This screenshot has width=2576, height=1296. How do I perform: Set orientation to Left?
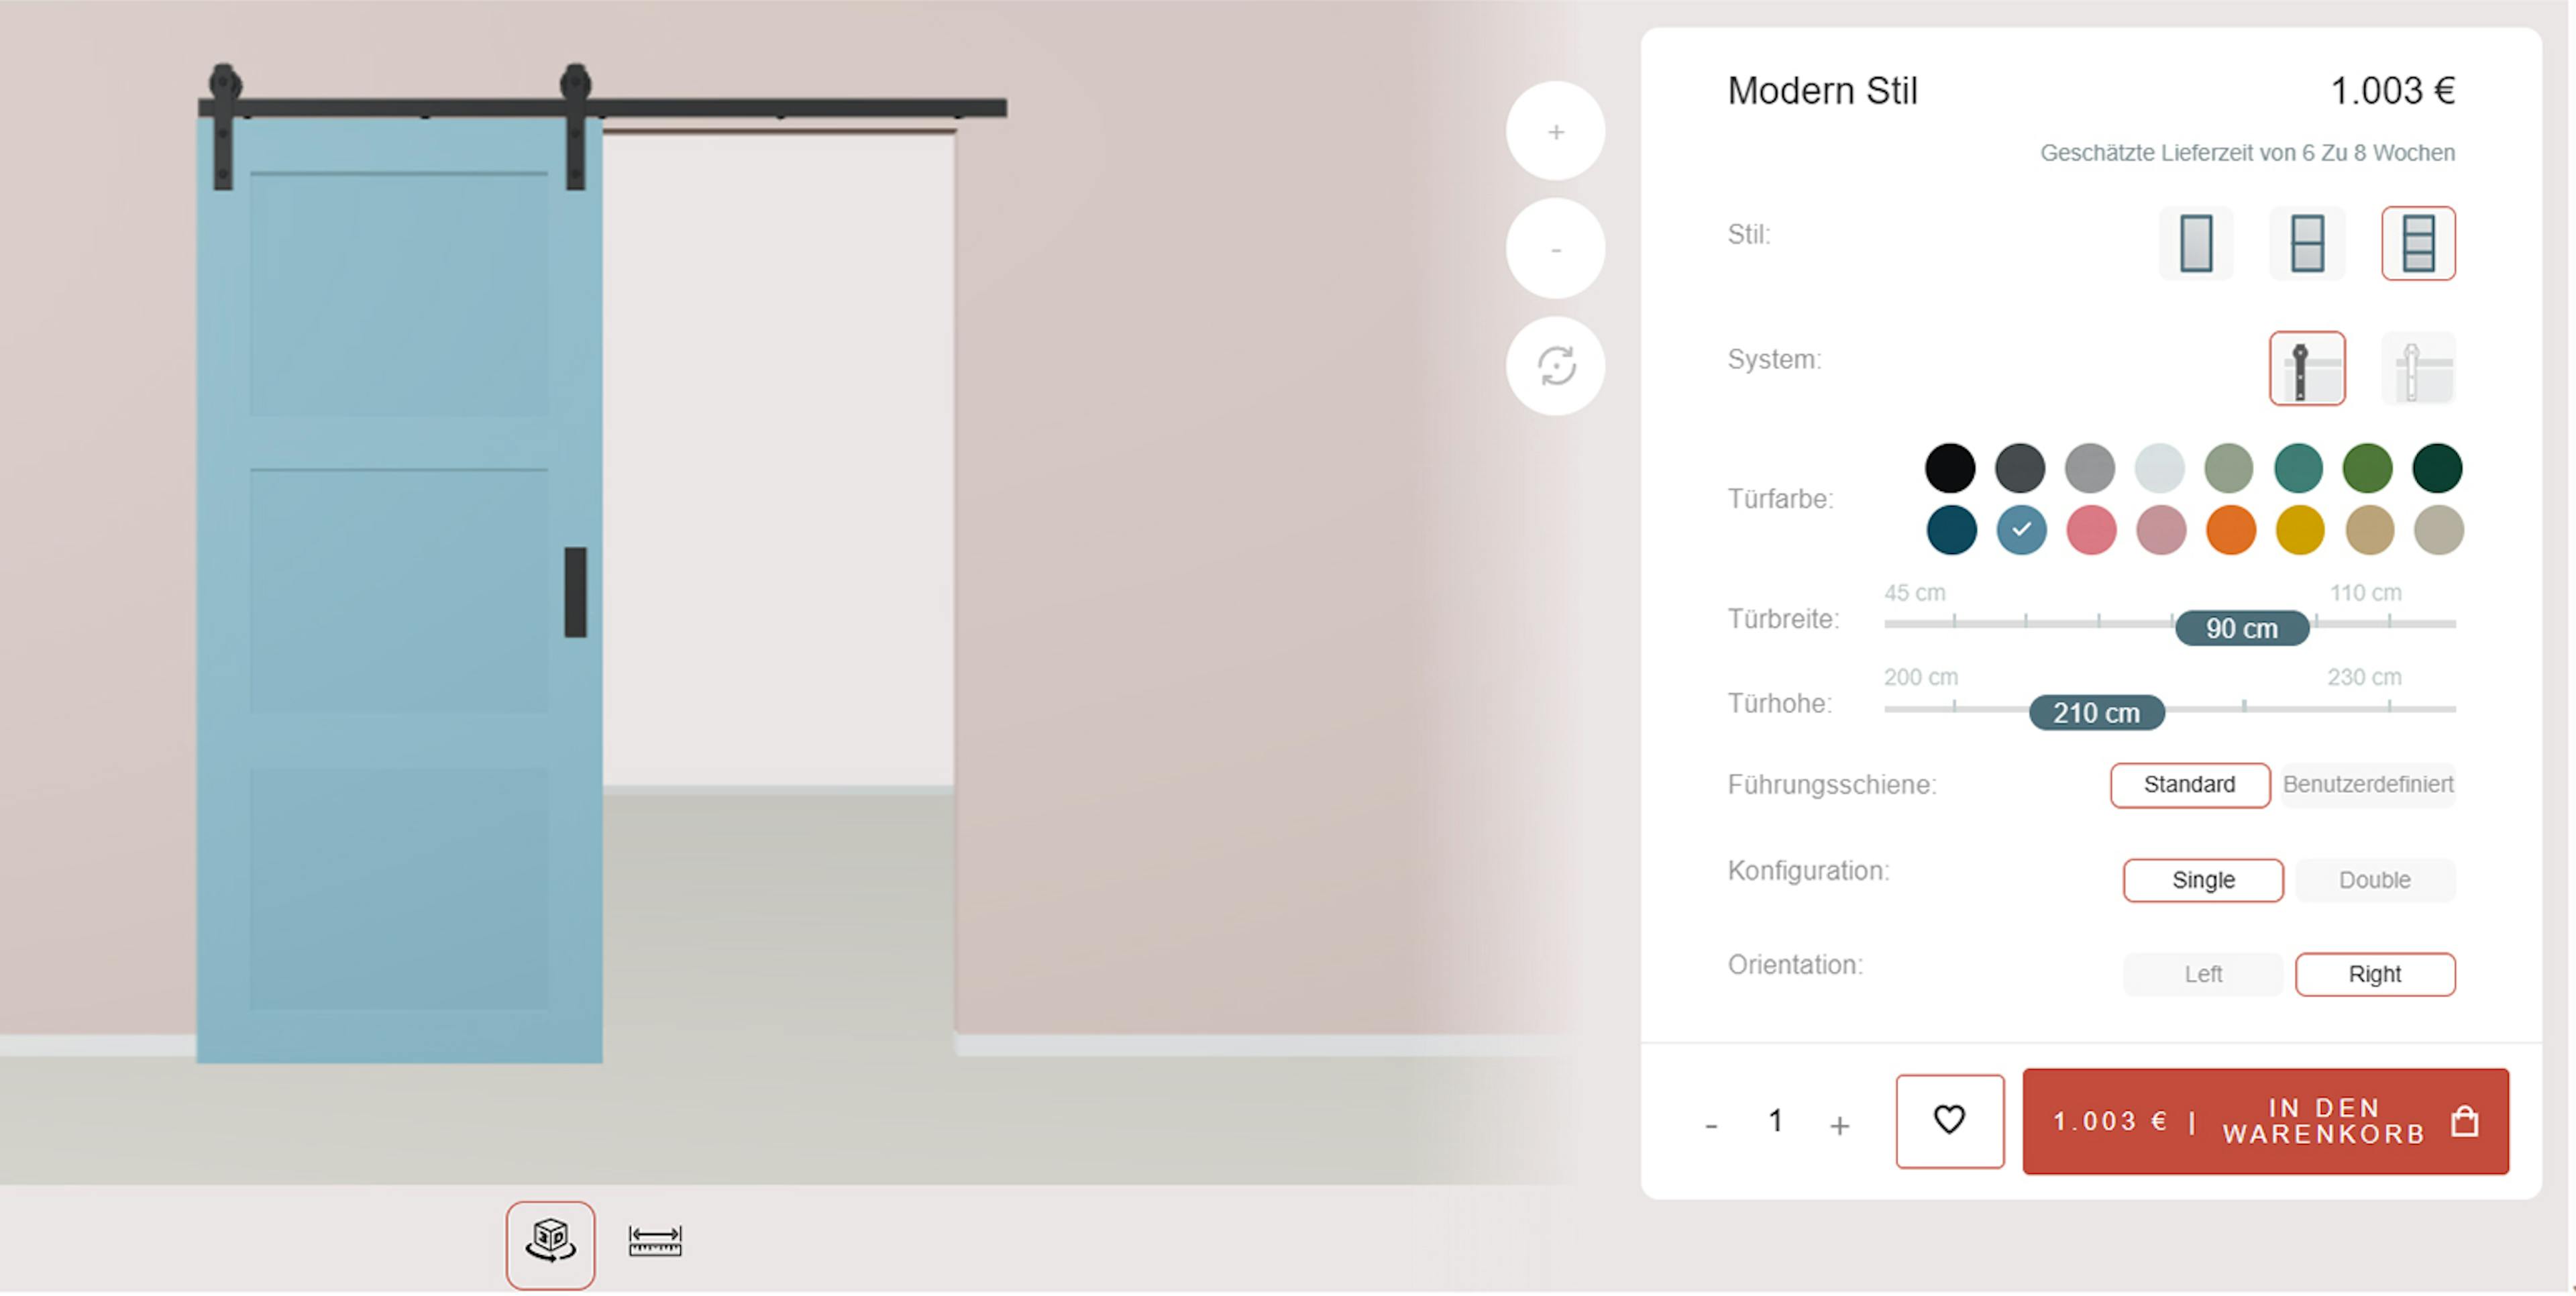(x=2202, y=974)
